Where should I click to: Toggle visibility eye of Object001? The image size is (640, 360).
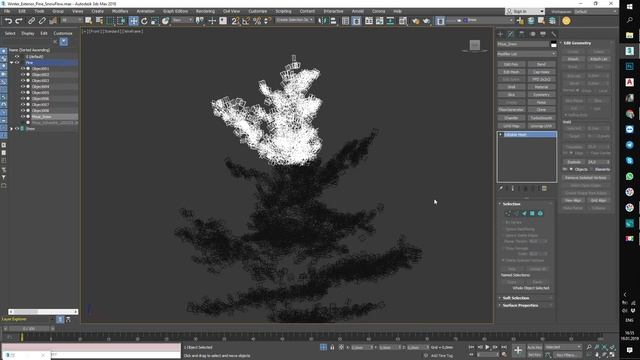pyautogui.click(x=23, y=69)
